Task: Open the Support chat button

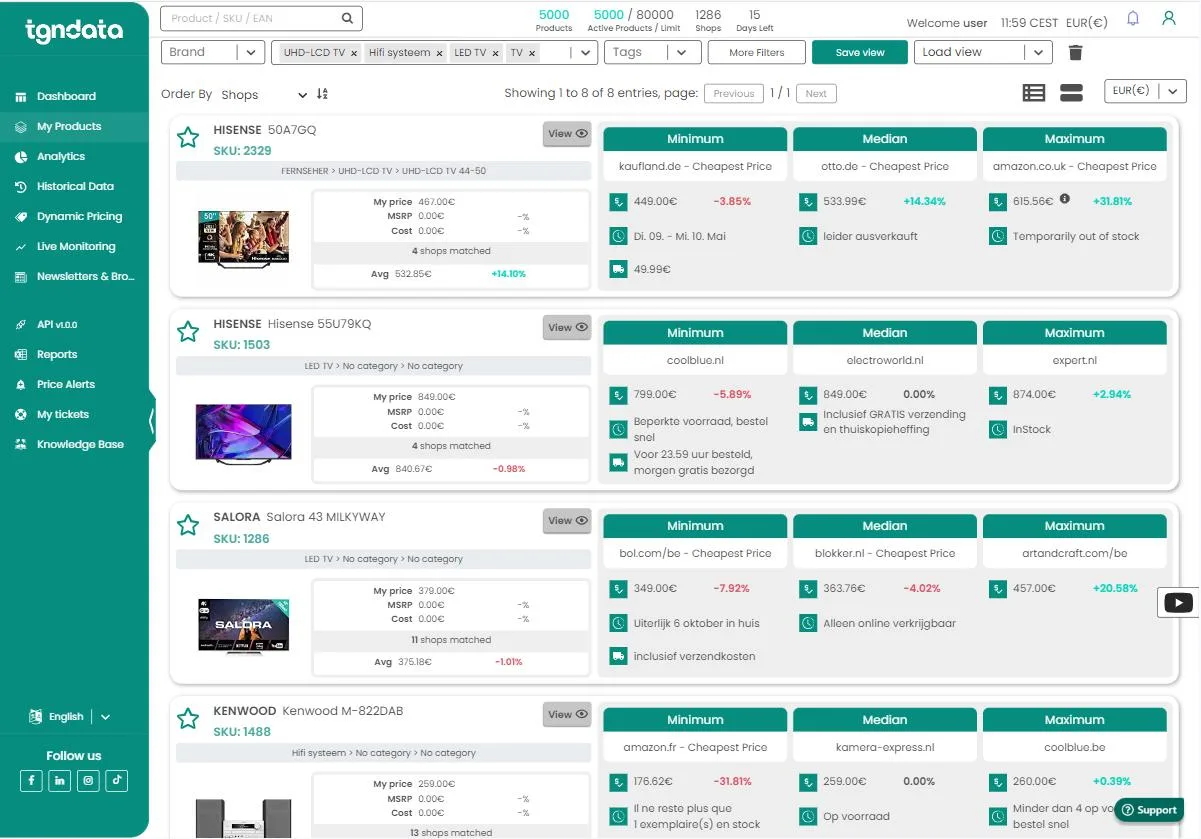Action: point(1149,810)
